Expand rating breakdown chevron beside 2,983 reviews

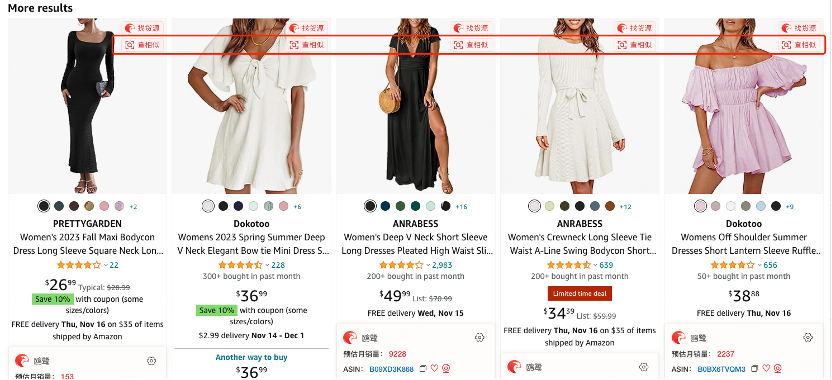428,265
